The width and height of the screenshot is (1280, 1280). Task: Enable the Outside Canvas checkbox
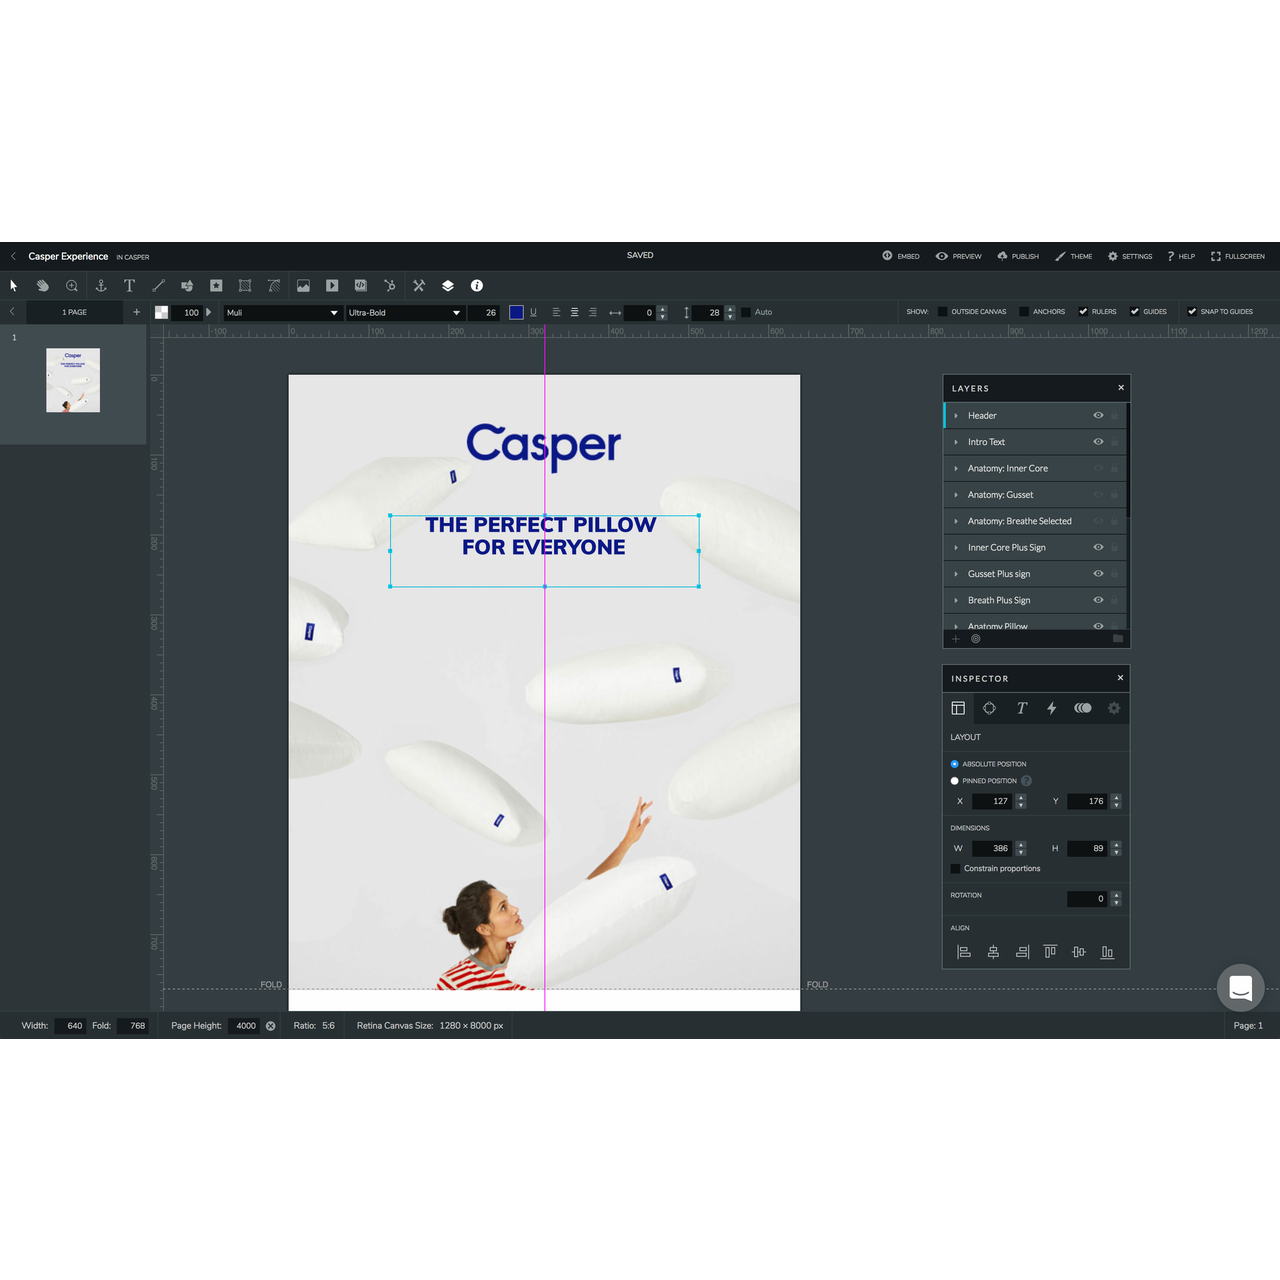click(942, 311)
